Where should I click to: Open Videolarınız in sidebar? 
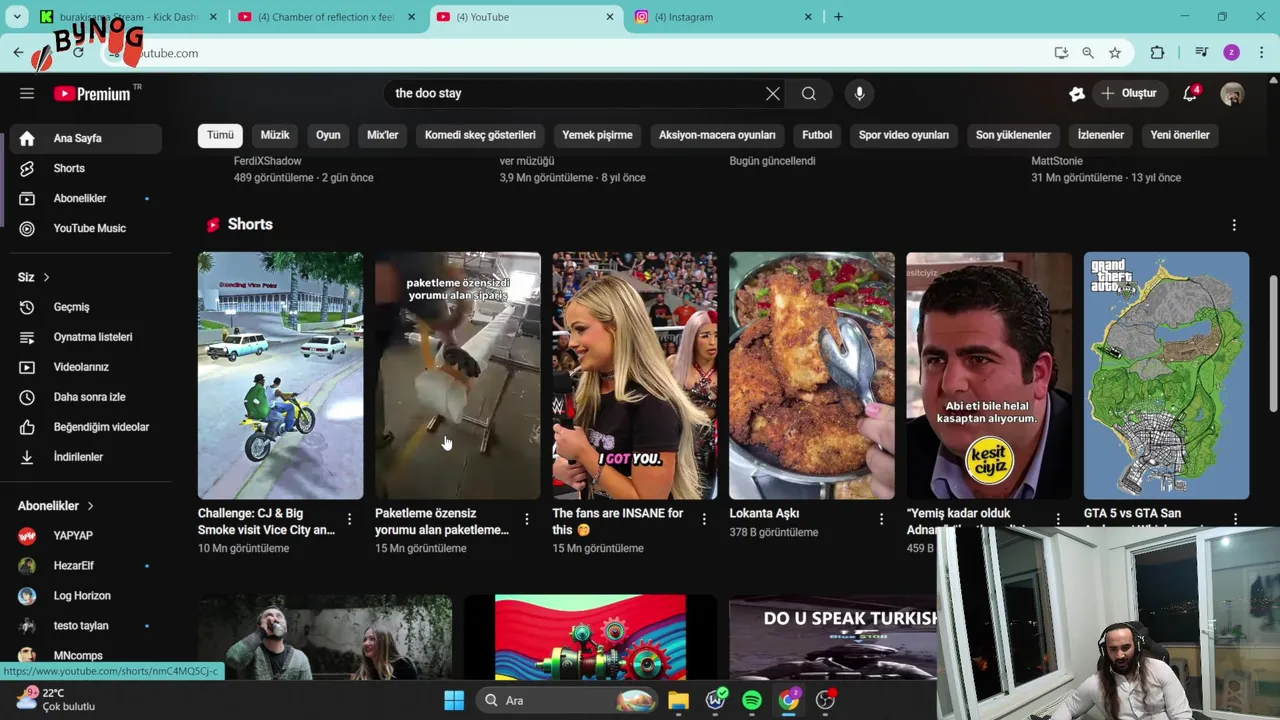point(85,367)
